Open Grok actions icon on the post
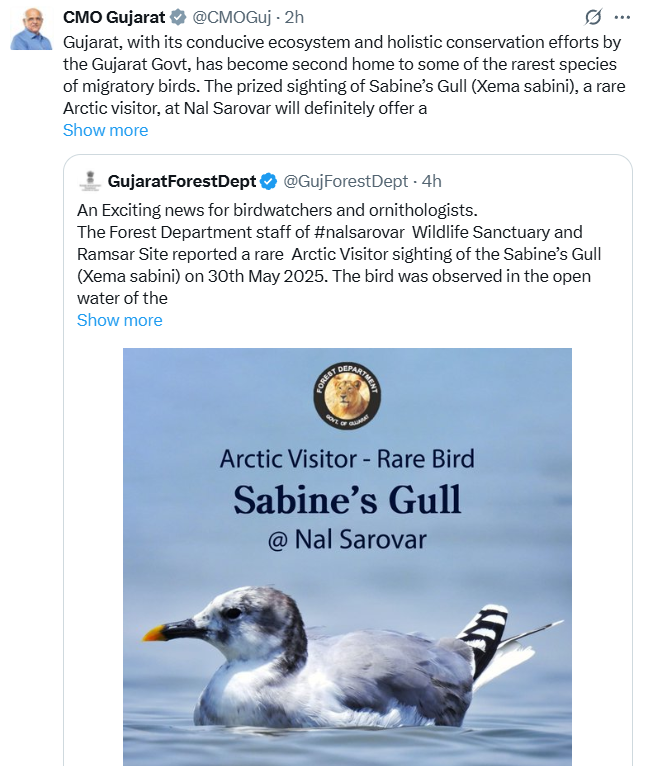 (x=593, y=18)
